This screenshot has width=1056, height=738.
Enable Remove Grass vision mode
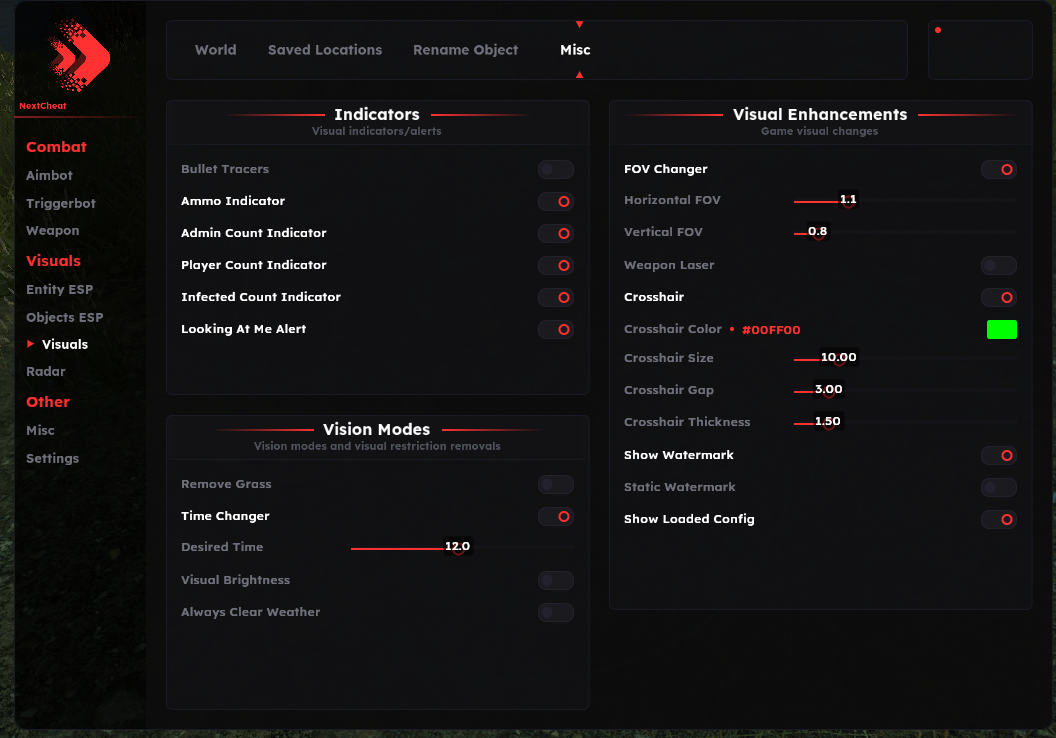tap(556, 484)
